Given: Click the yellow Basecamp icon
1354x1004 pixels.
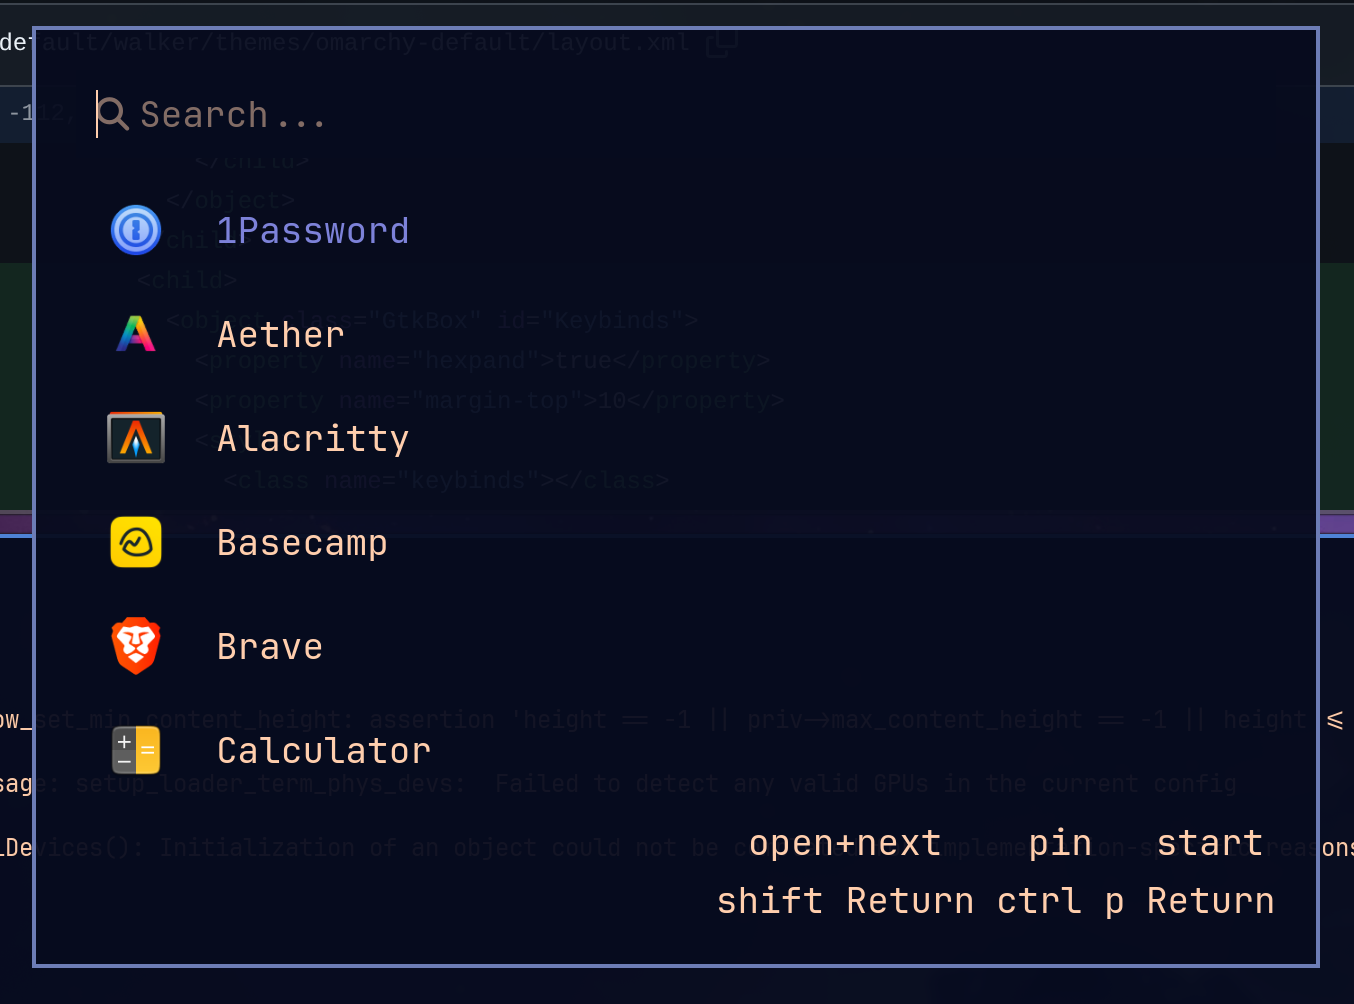Looking at the screenshot, I should [x=136, y=542].
